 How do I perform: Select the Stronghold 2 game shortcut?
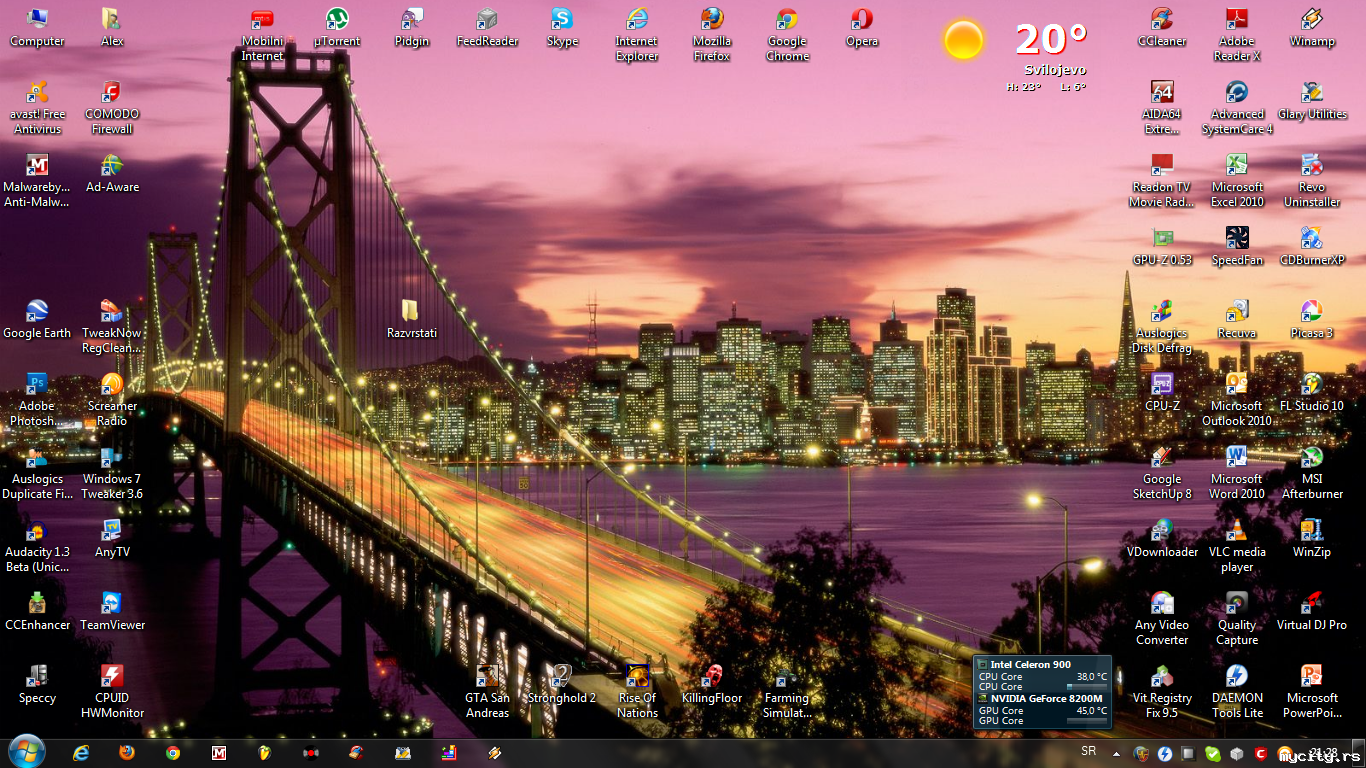[x=562, y=685]
